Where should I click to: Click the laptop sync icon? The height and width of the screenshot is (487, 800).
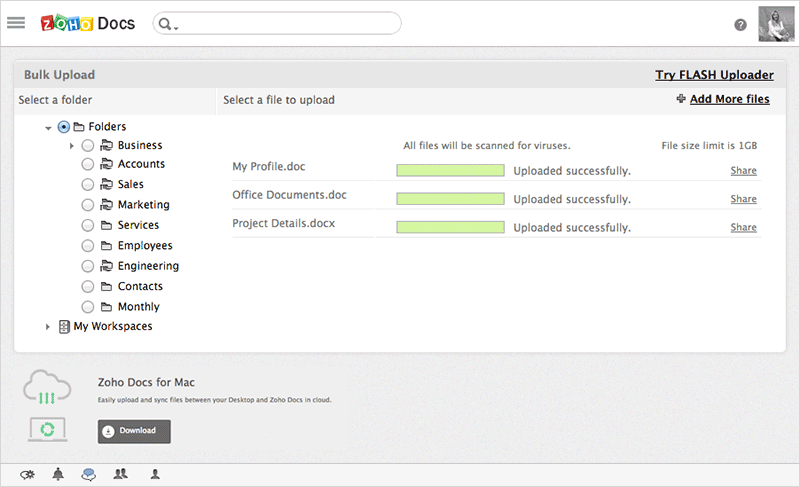(x=47, y=429)
